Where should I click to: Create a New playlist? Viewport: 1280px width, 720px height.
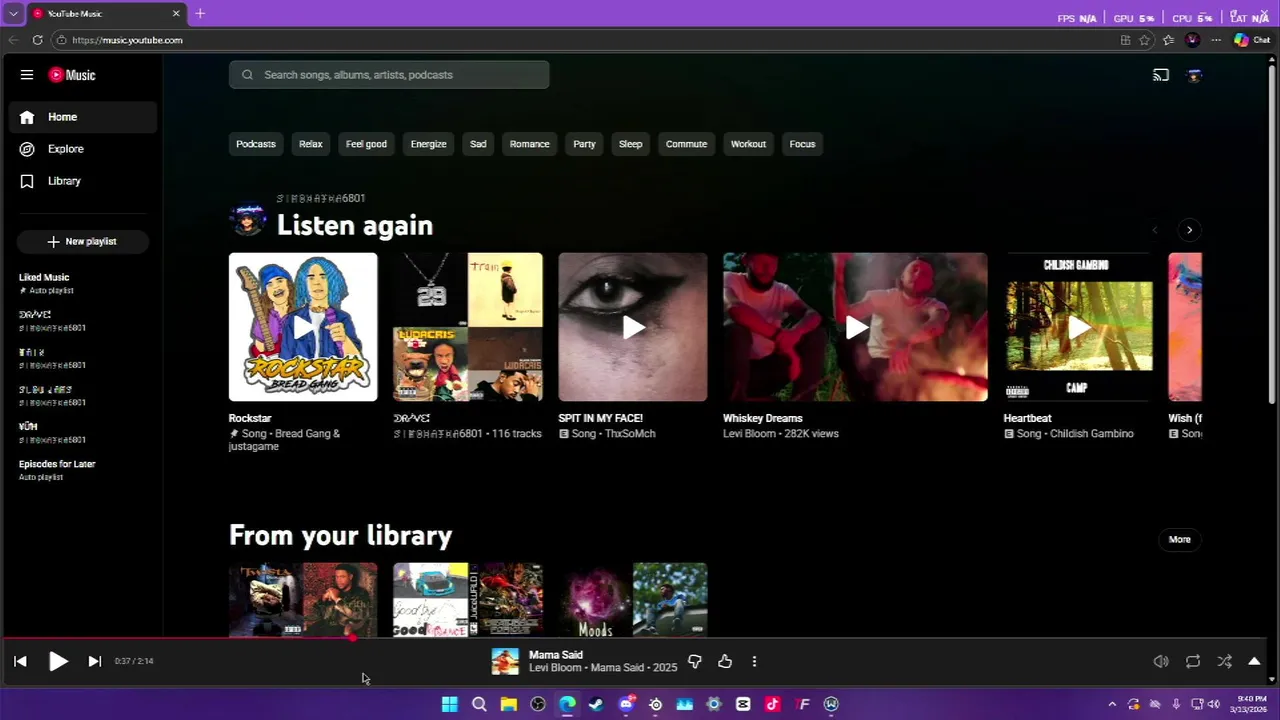(82, 242)
